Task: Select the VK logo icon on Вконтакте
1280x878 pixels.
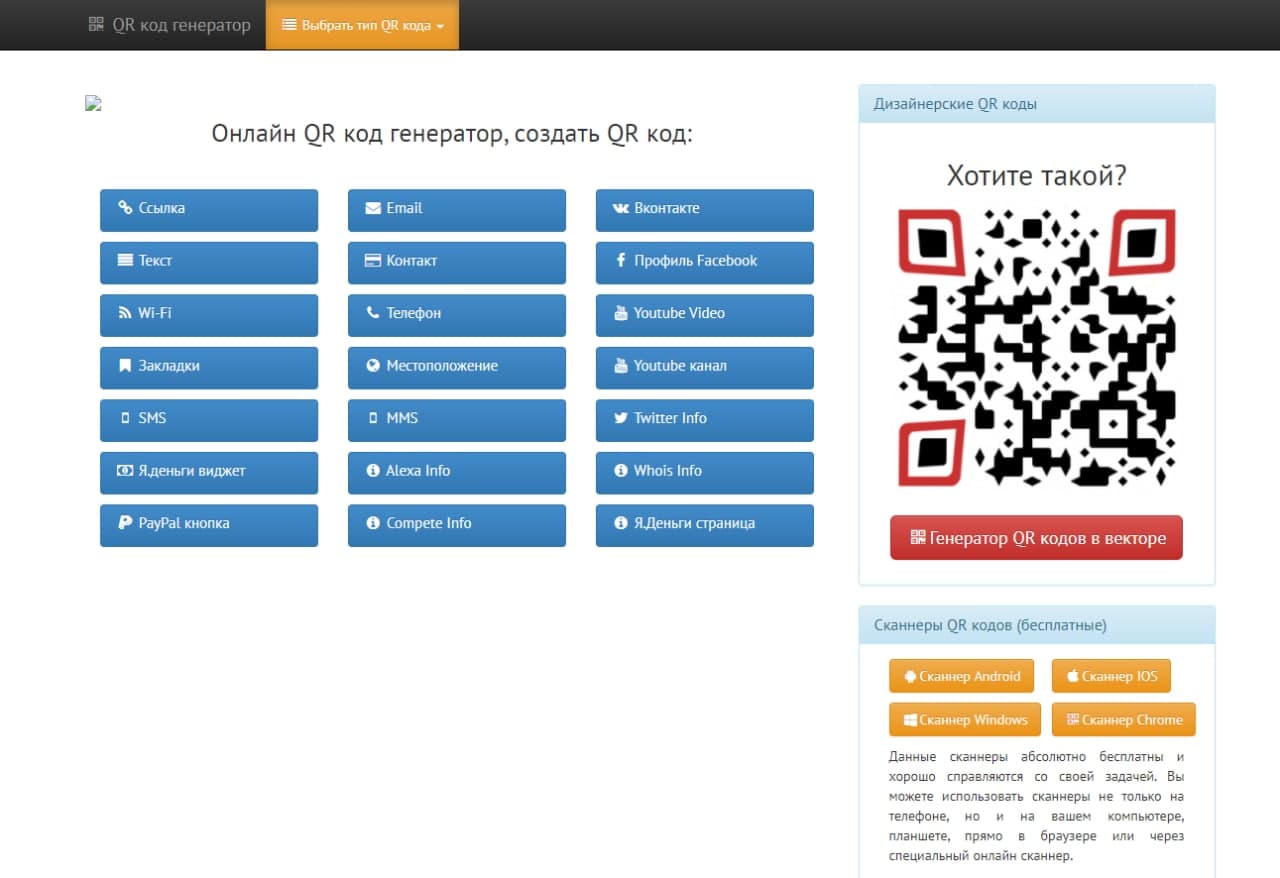Action: coord(621,208)
